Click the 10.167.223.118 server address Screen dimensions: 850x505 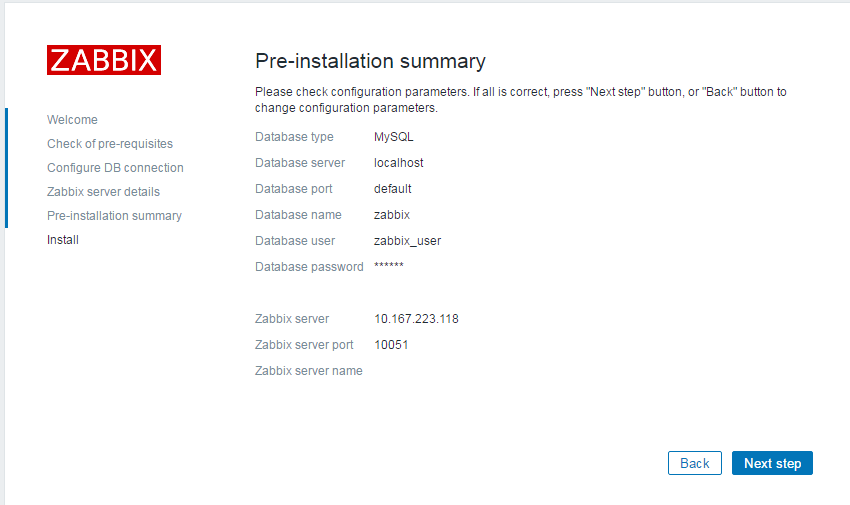tap(416, 319)
